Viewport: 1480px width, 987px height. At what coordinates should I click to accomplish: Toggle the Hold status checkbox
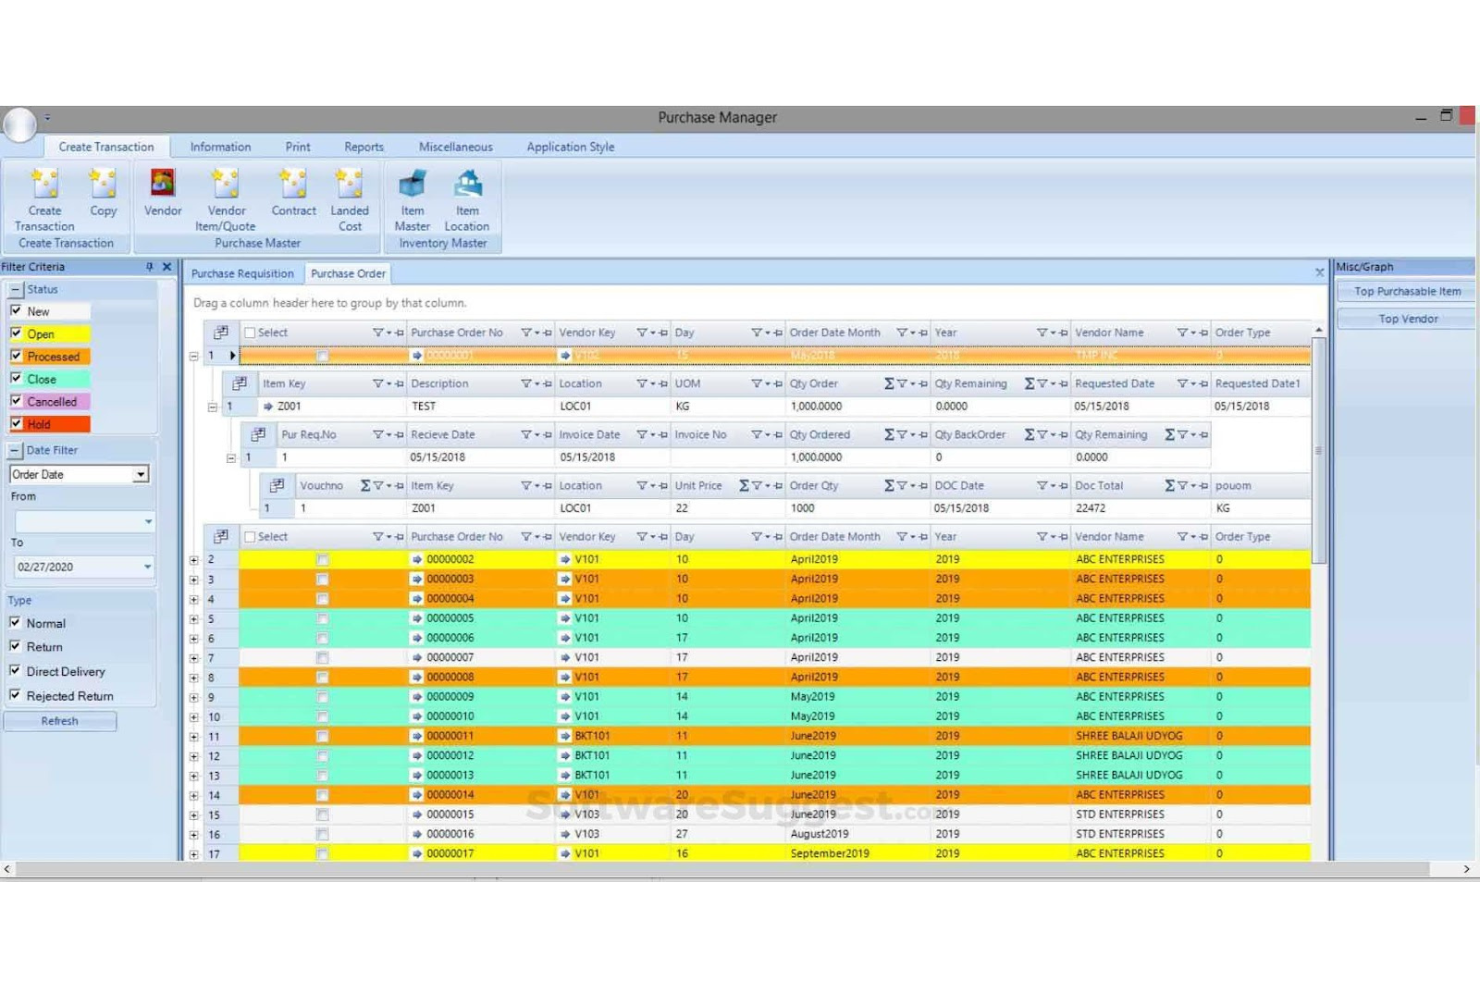click(x=16, y=424)
